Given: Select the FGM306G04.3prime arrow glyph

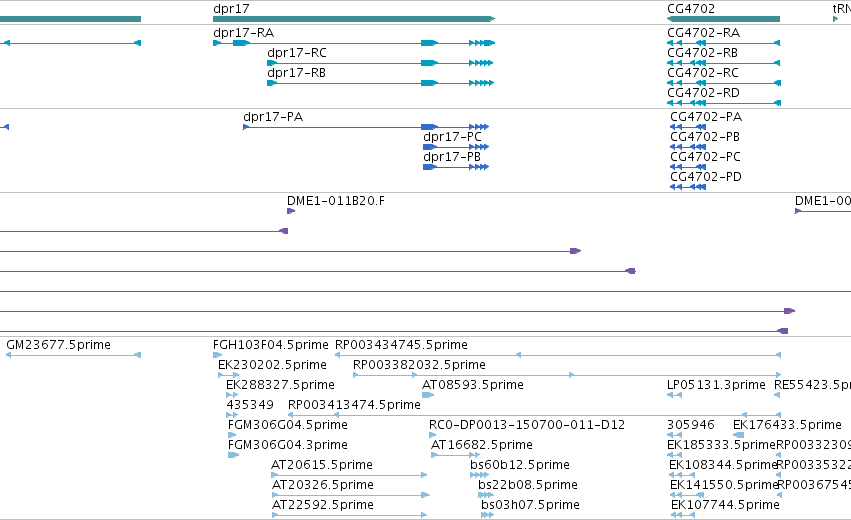Looking at the screenshot, I should pyautogui.click(x=233, y=455).
